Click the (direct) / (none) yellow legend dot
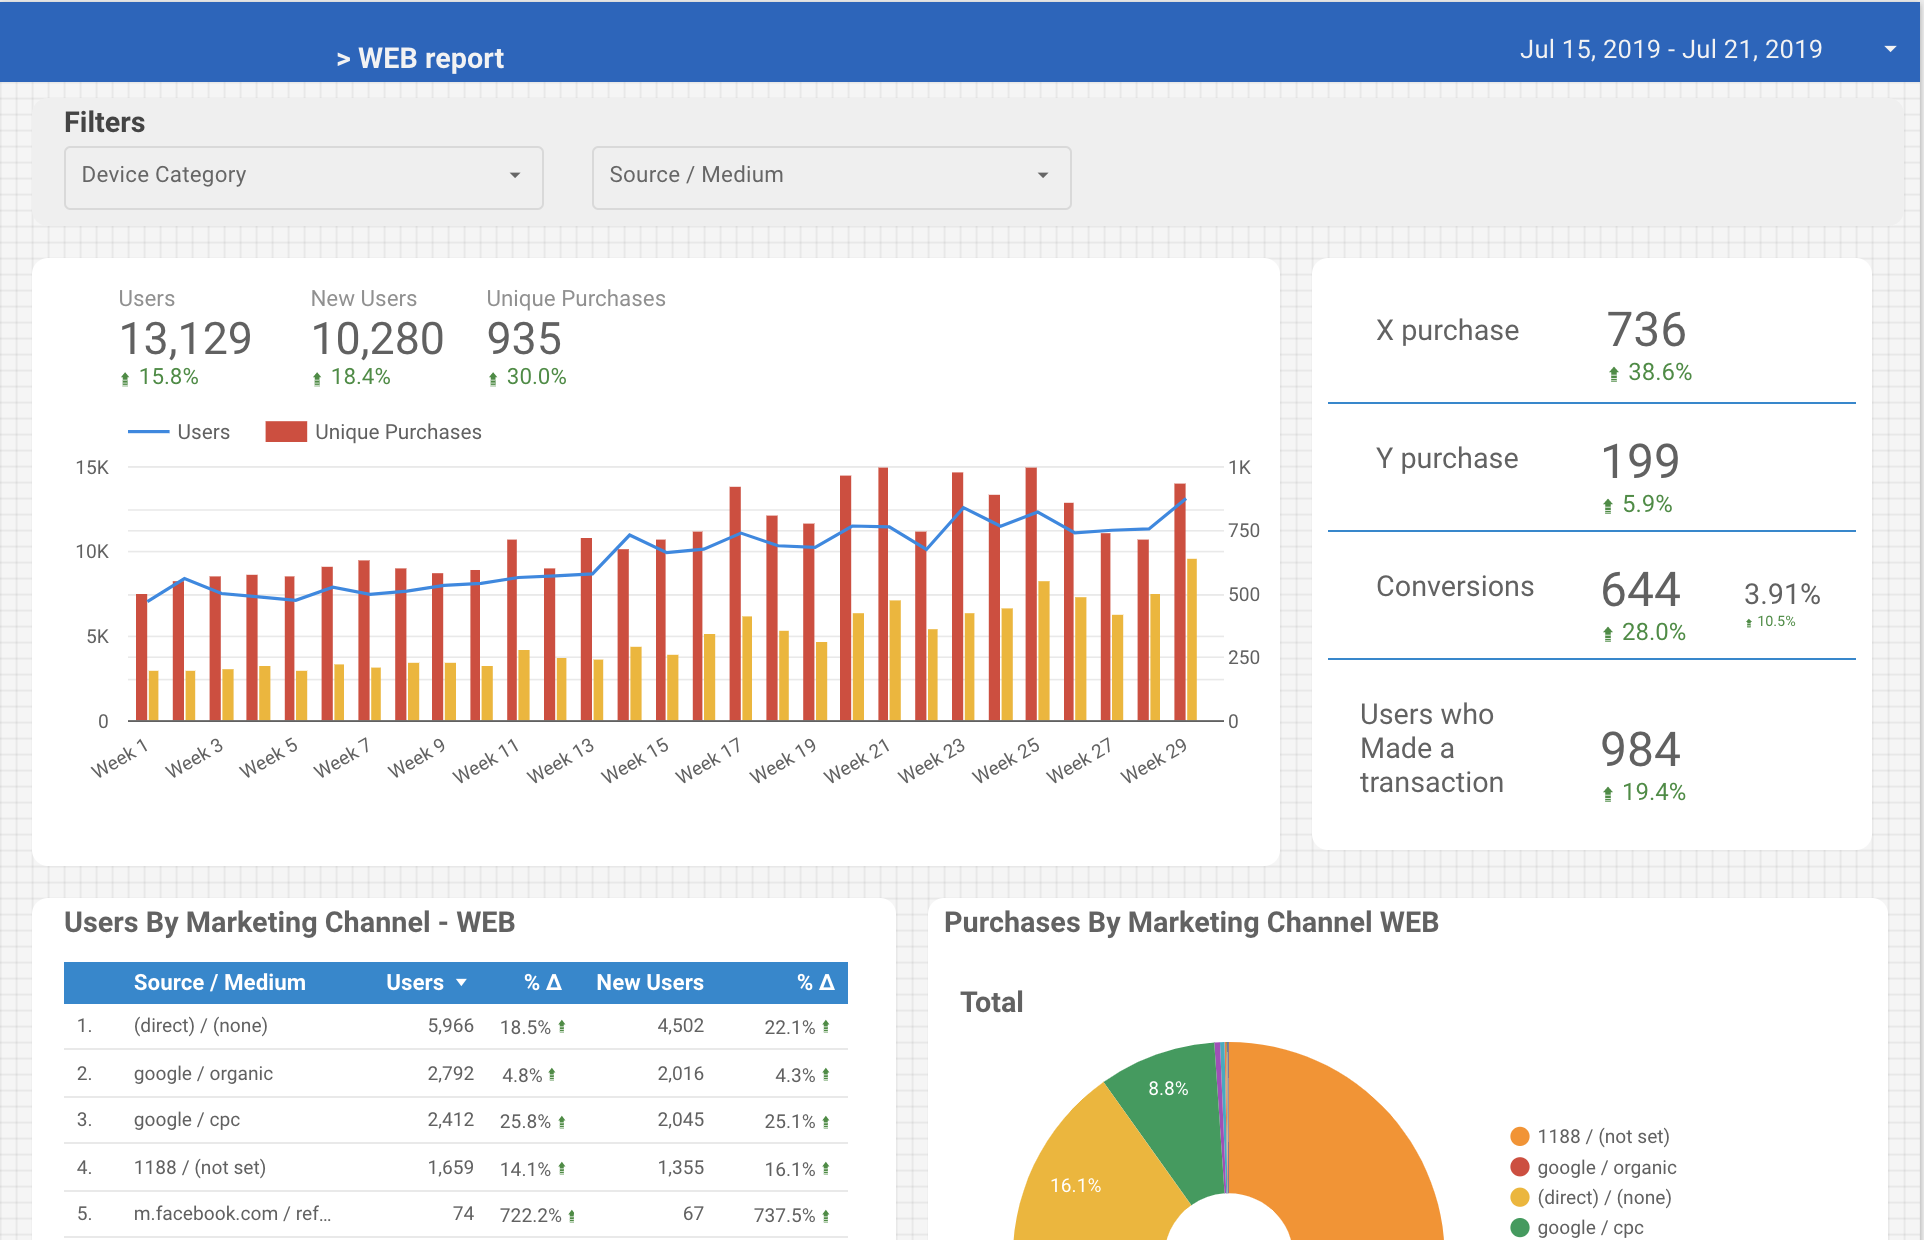Image resolution: width=1924 pixels, height=1240 pixels. point(1520,1197)
